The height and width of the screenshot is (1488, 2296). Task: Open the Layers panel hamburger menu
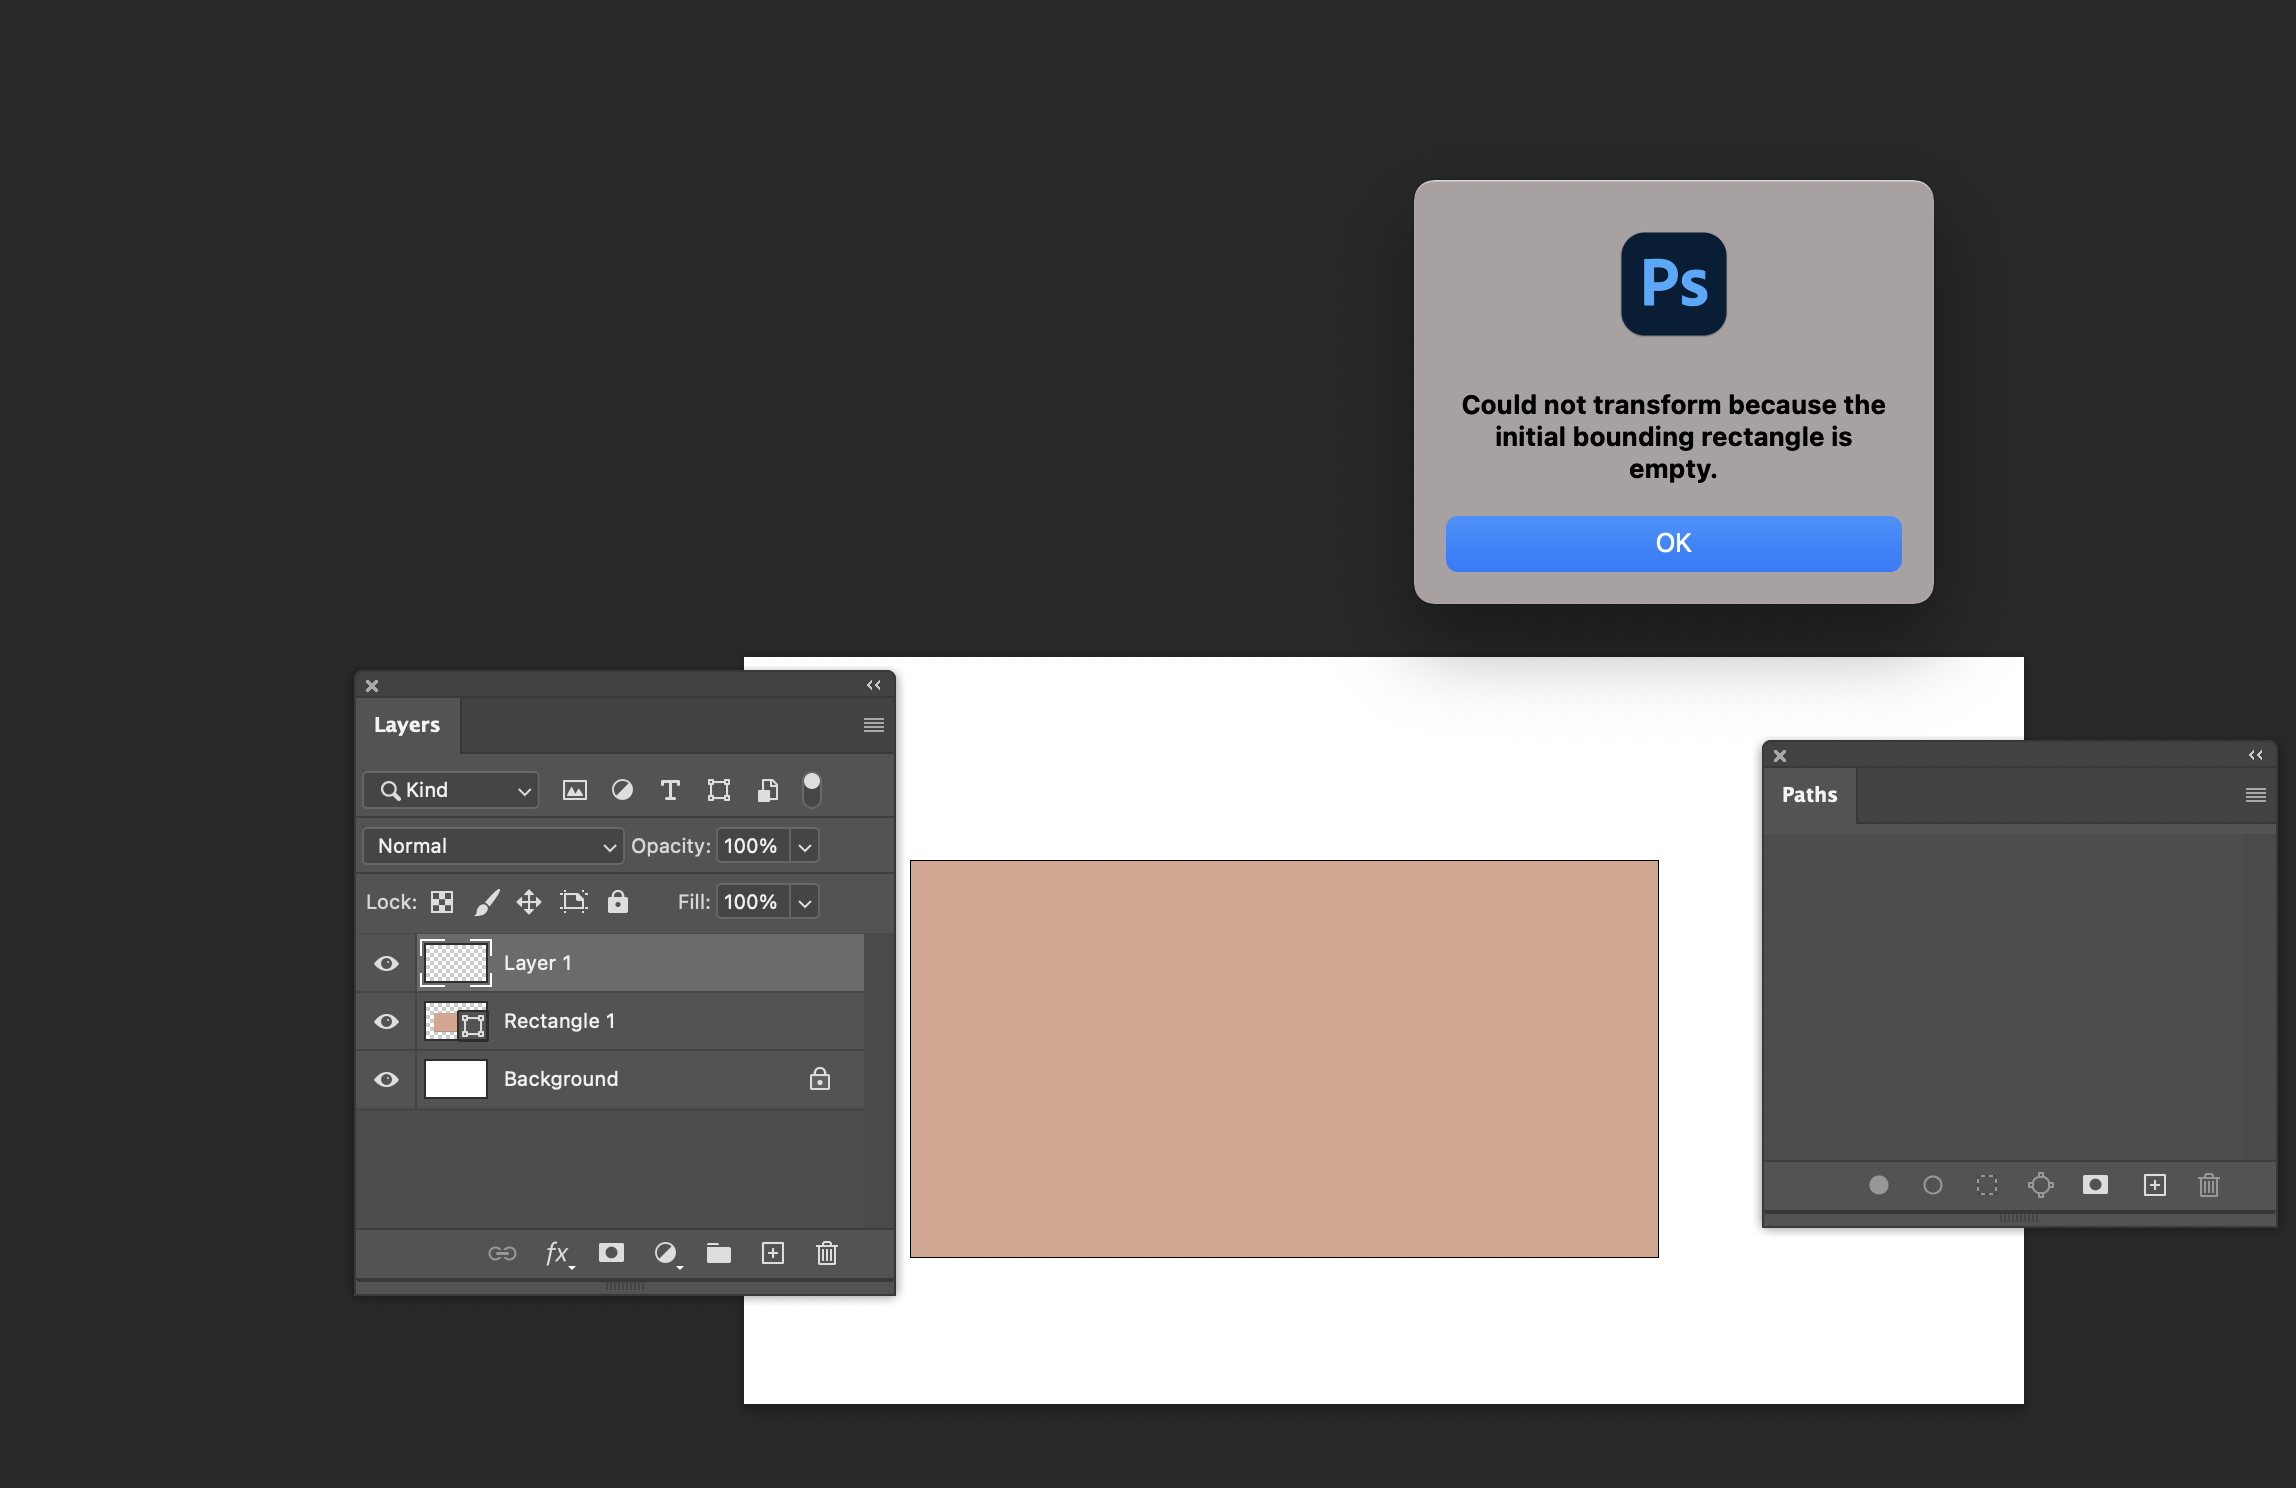(x=873, y=725)
